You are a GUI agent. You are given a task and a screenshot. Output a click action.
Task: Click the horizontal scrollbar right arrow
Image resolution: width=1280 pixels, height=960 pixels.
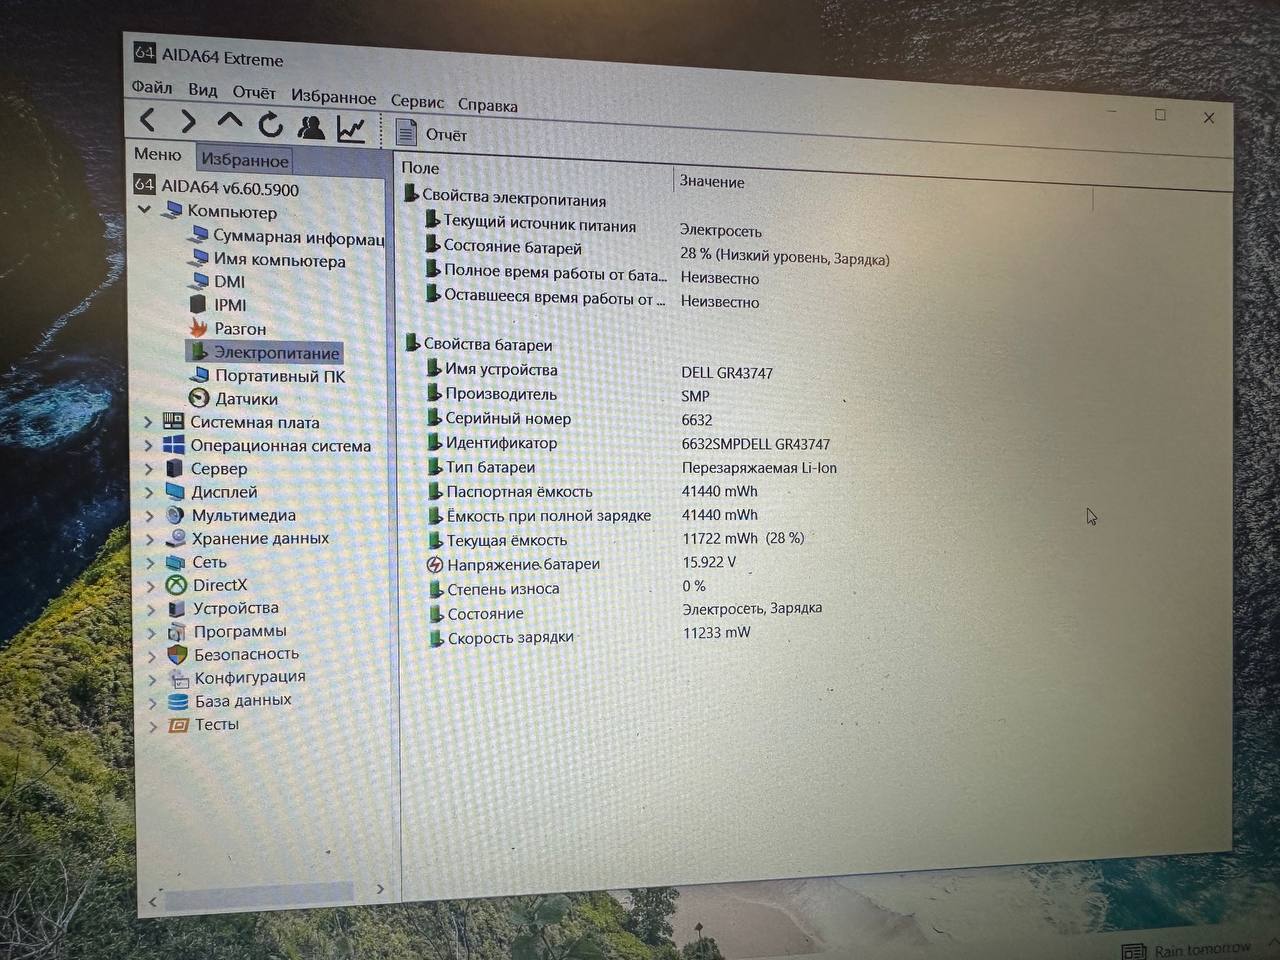380,888
